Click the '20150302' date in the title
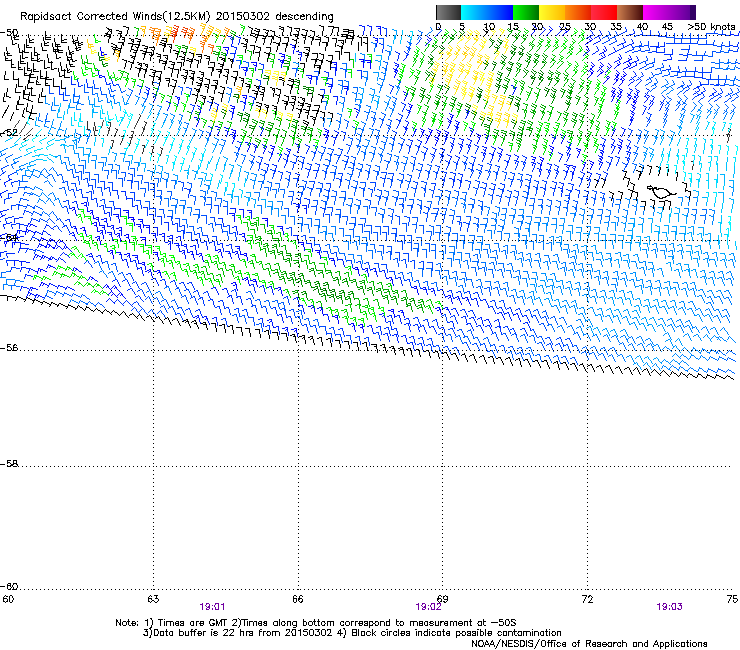 [243, 16]
